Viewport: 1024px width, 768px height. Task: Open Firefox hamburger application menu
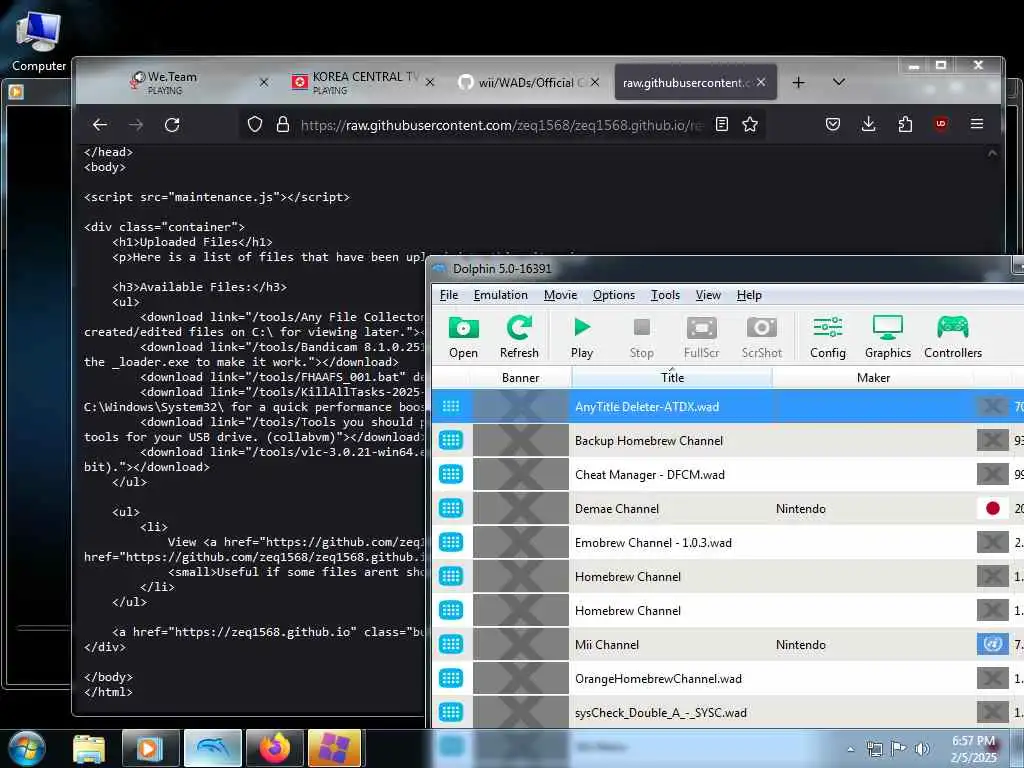[x=976, y=124]
